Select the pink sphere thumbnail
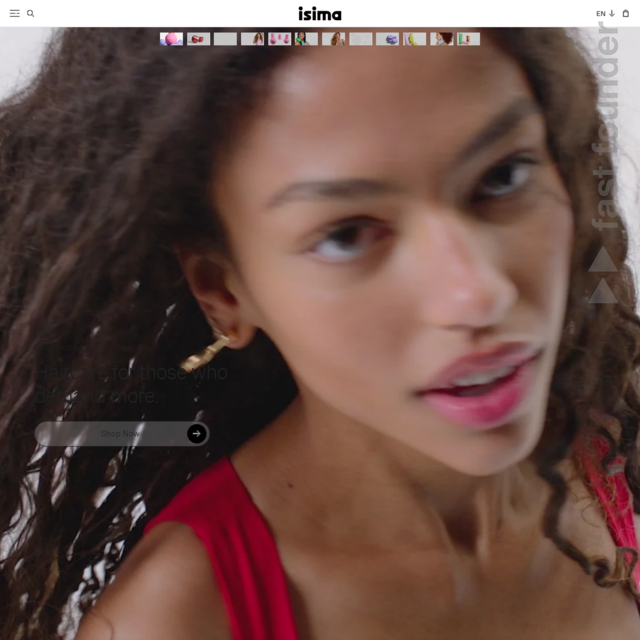Image resolution: width=640 pixels, height=640 pixels. coord(171,39)
